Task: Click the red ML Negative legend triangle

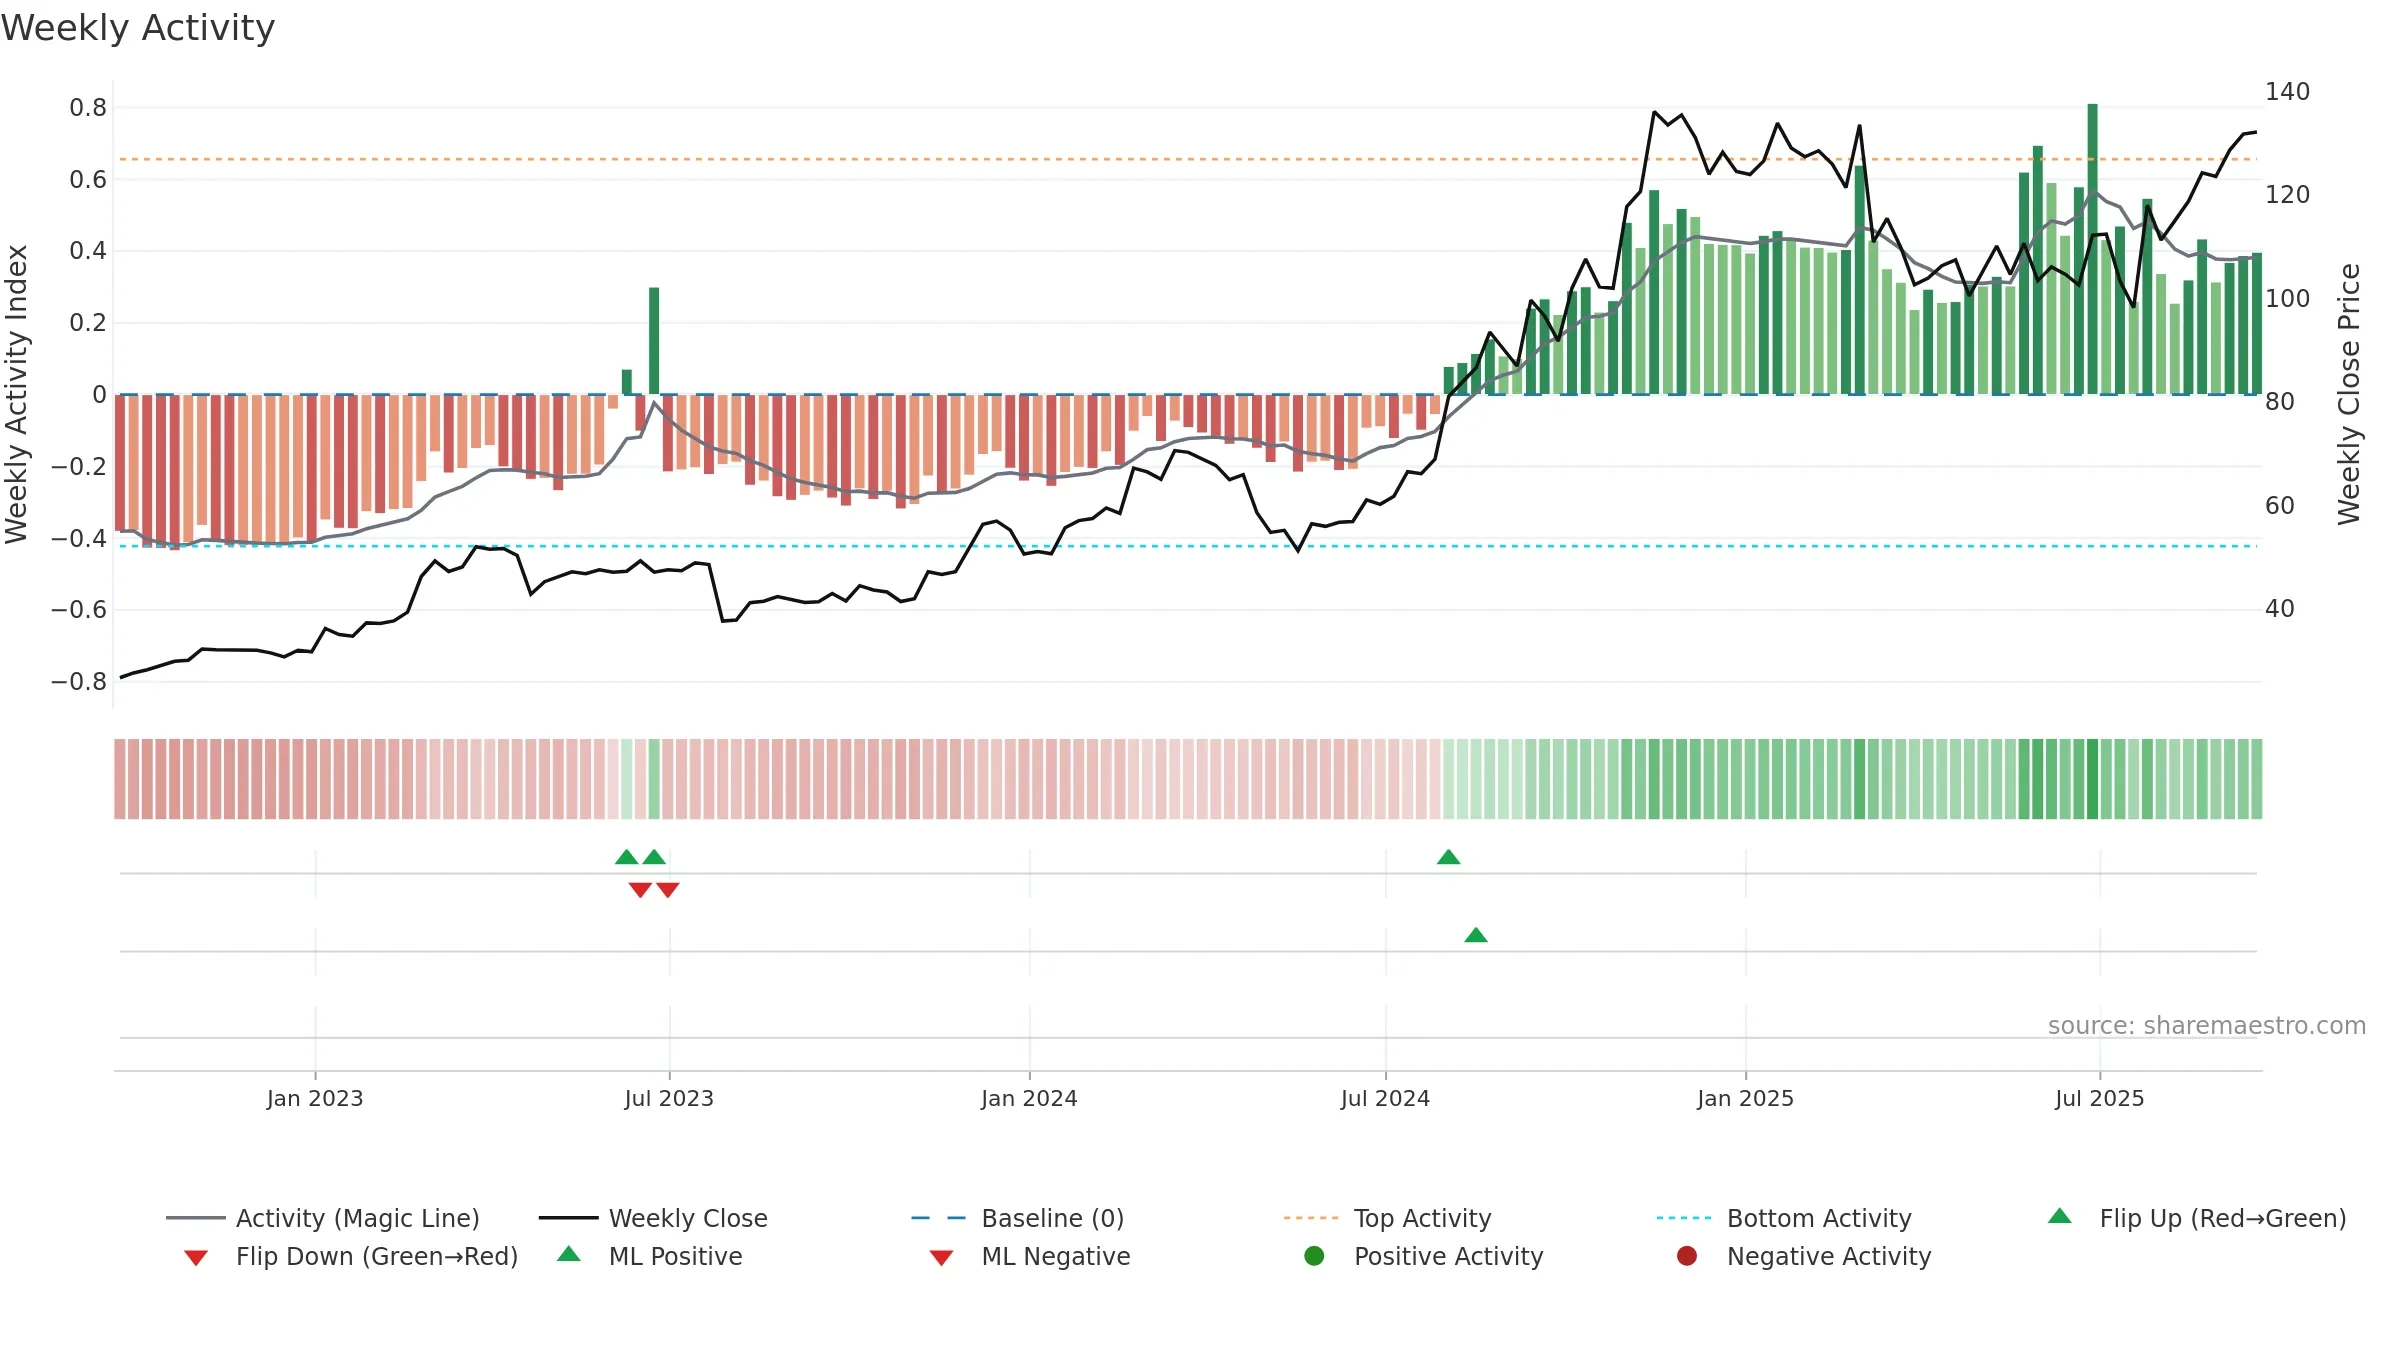Action: [941, 1258]
